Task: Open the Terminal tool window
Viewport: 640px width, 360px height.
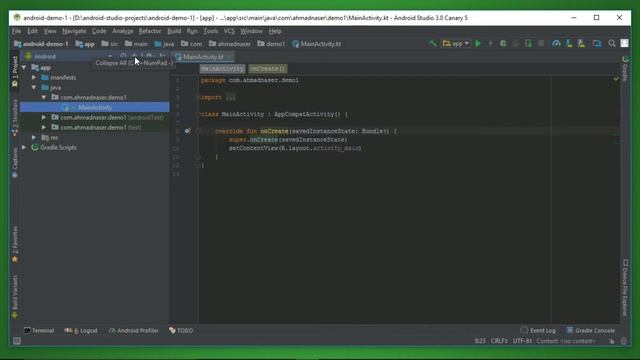Action: (39, 331)
